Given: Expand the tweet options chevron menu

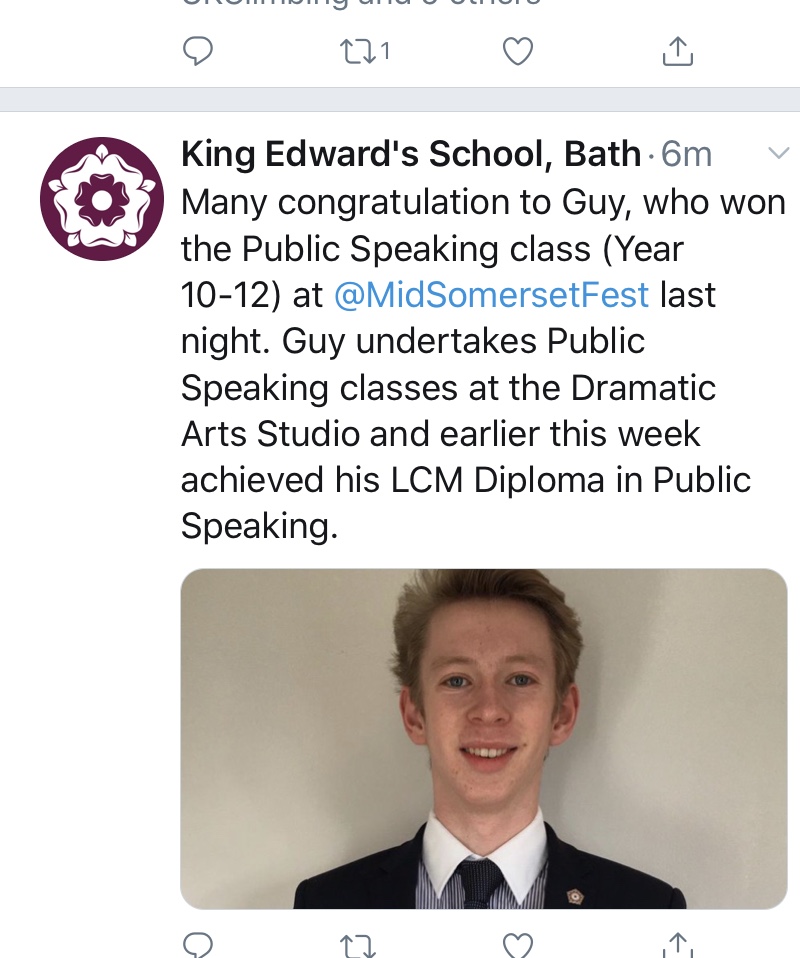Looking at the screenshot, I should (x=778, y=153).
